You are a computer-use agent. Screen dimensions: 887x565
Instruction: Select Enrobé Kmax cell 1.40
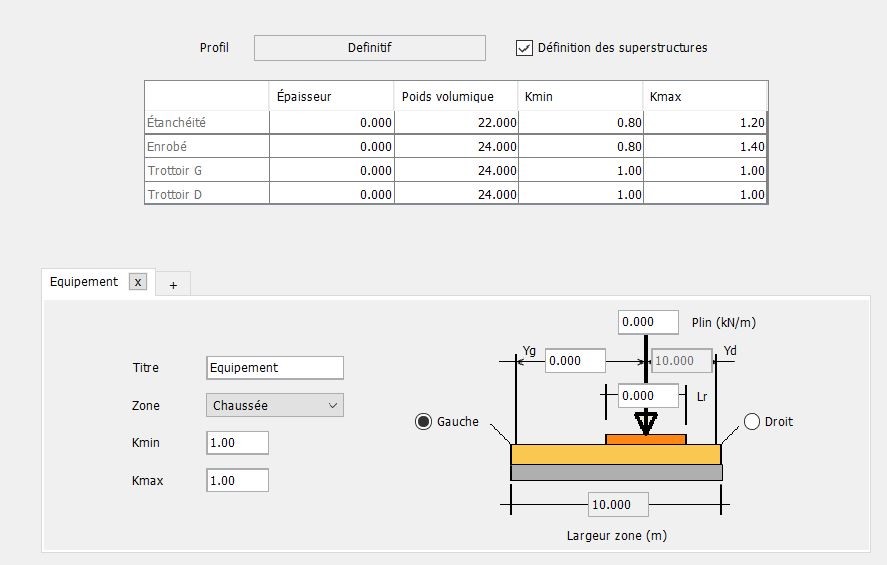tap(705, 146)
